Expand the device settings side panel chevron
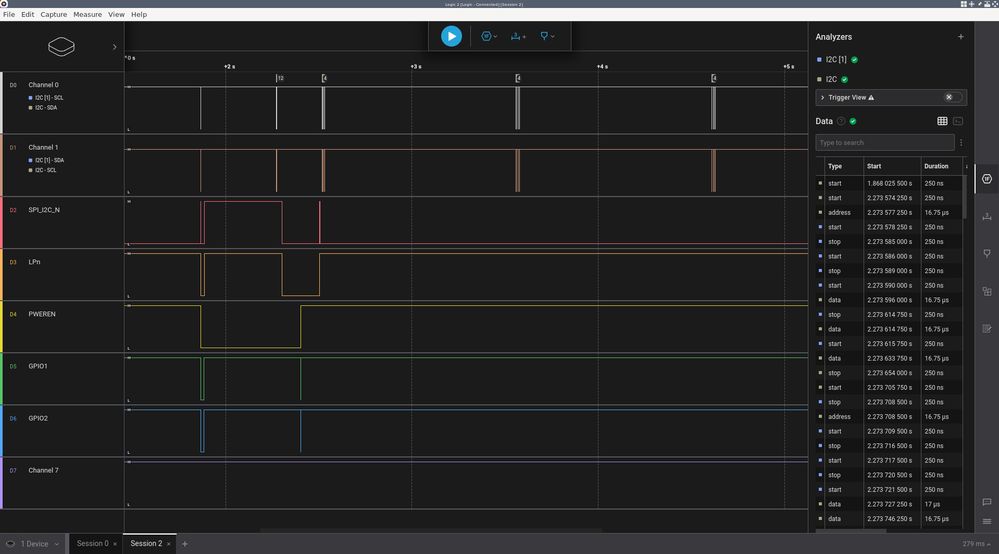999x554 pixels. (x=115, y=46)
